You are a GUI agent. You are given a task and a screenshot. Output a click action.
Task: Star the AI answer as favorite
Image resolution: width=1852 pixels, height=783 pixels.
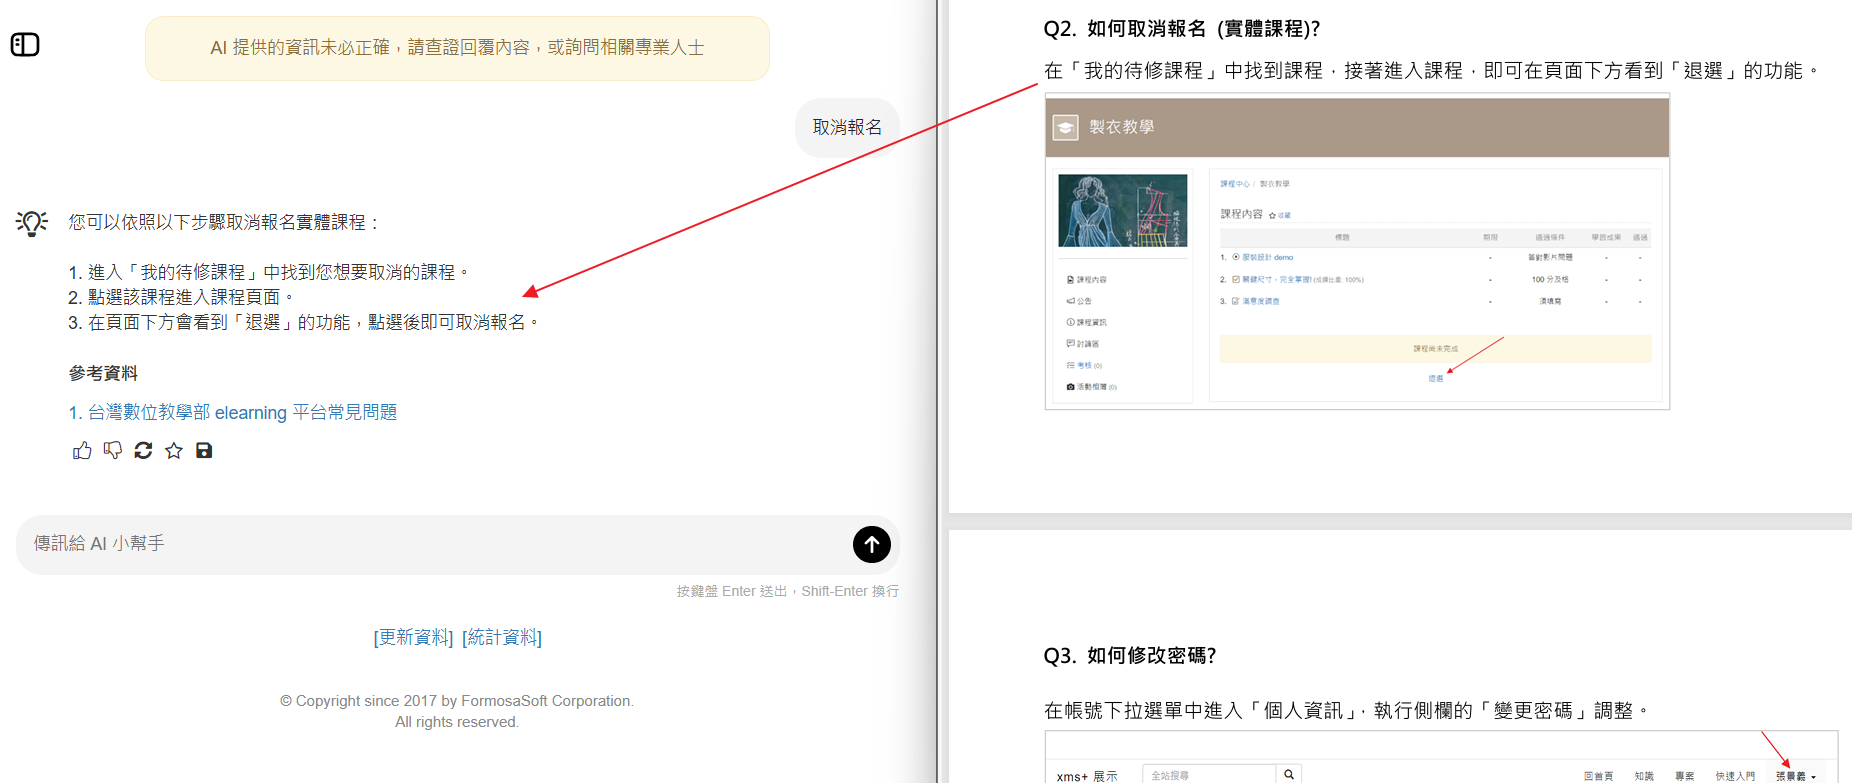tap(174, 451)
